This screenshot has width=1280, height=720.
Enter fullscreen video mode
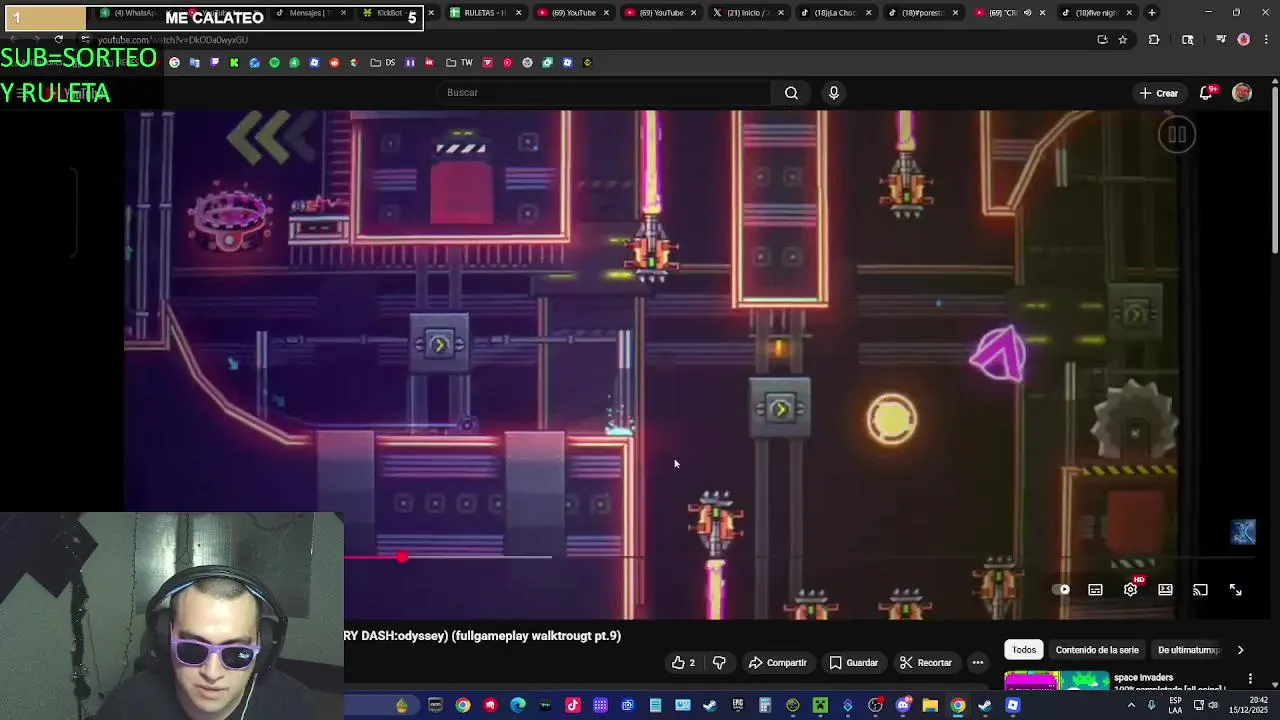[1235, 590]
